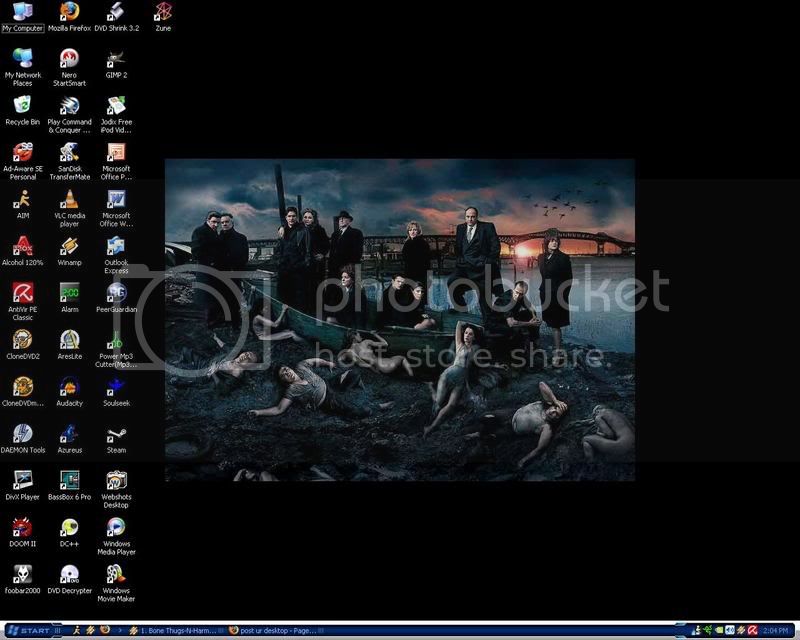Open DAEMON Tools desktop icon

click(x=22, y=439)
